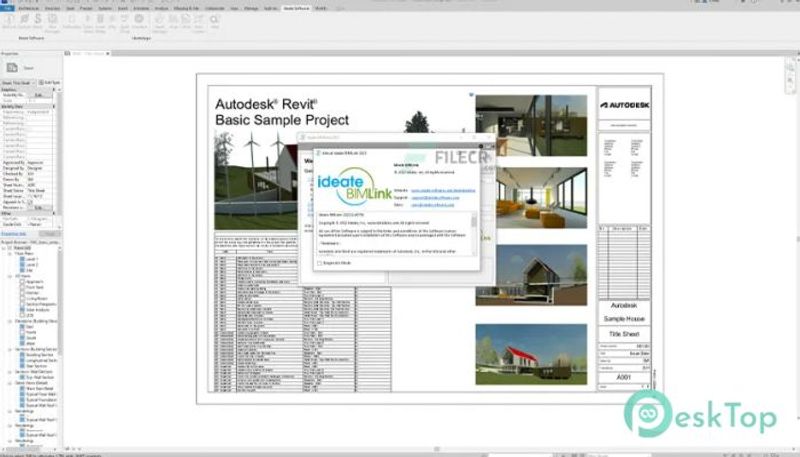This screenshot has height=457, width=800.
Task: Open the Align ribbon tool
Action: [173, 22]
